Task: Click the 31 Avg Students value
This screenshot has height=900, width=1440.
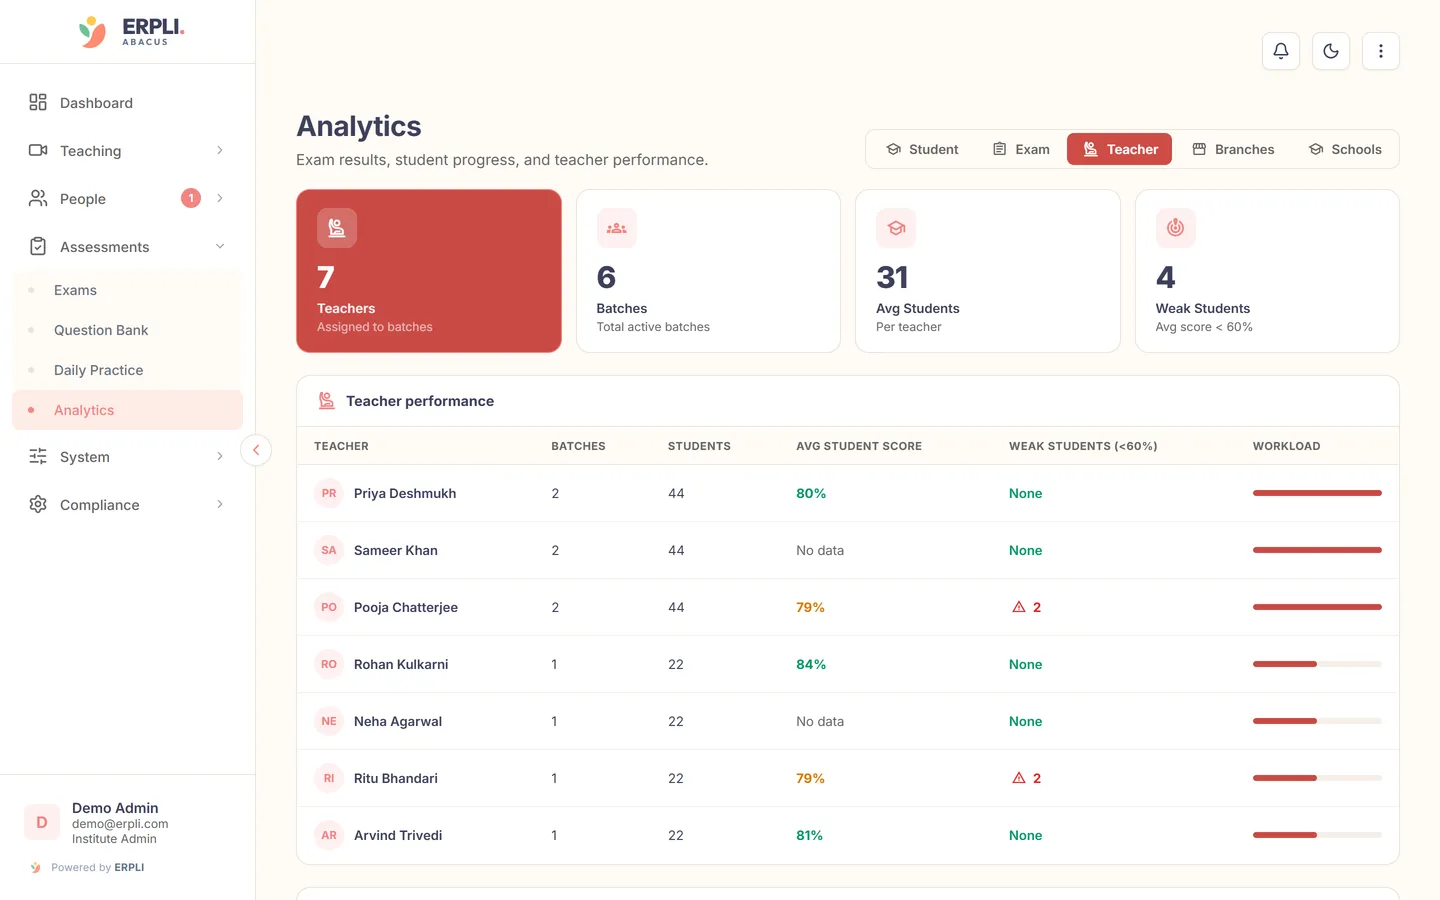Action: pyautogui.click(x=892, y=277)
